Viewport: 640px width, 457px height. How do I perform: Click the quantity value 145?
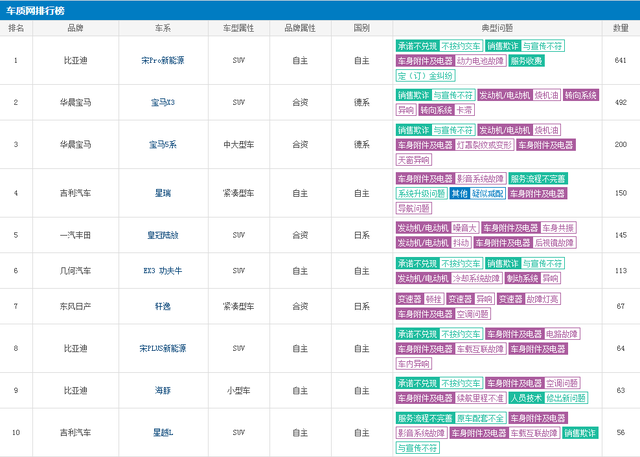tap(621, 235)
